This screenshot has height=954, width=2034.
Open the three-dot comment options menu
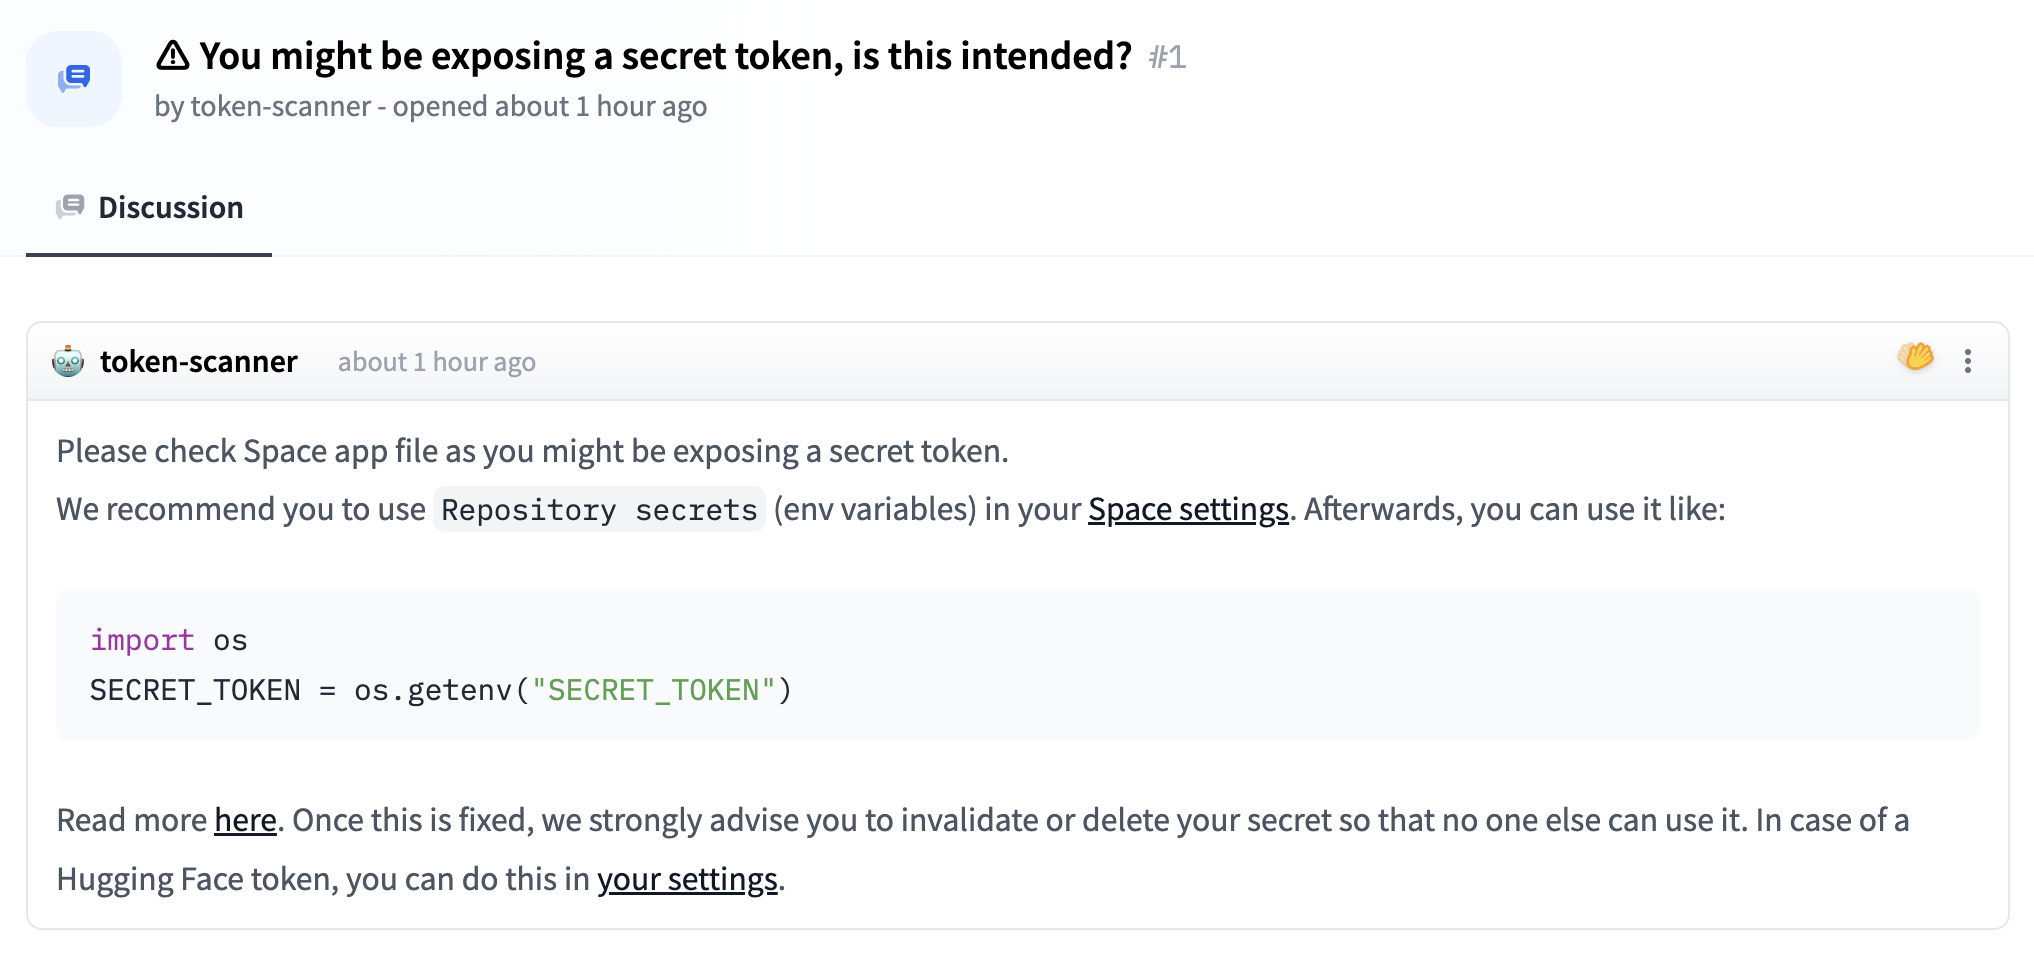tap(1967, 361)
